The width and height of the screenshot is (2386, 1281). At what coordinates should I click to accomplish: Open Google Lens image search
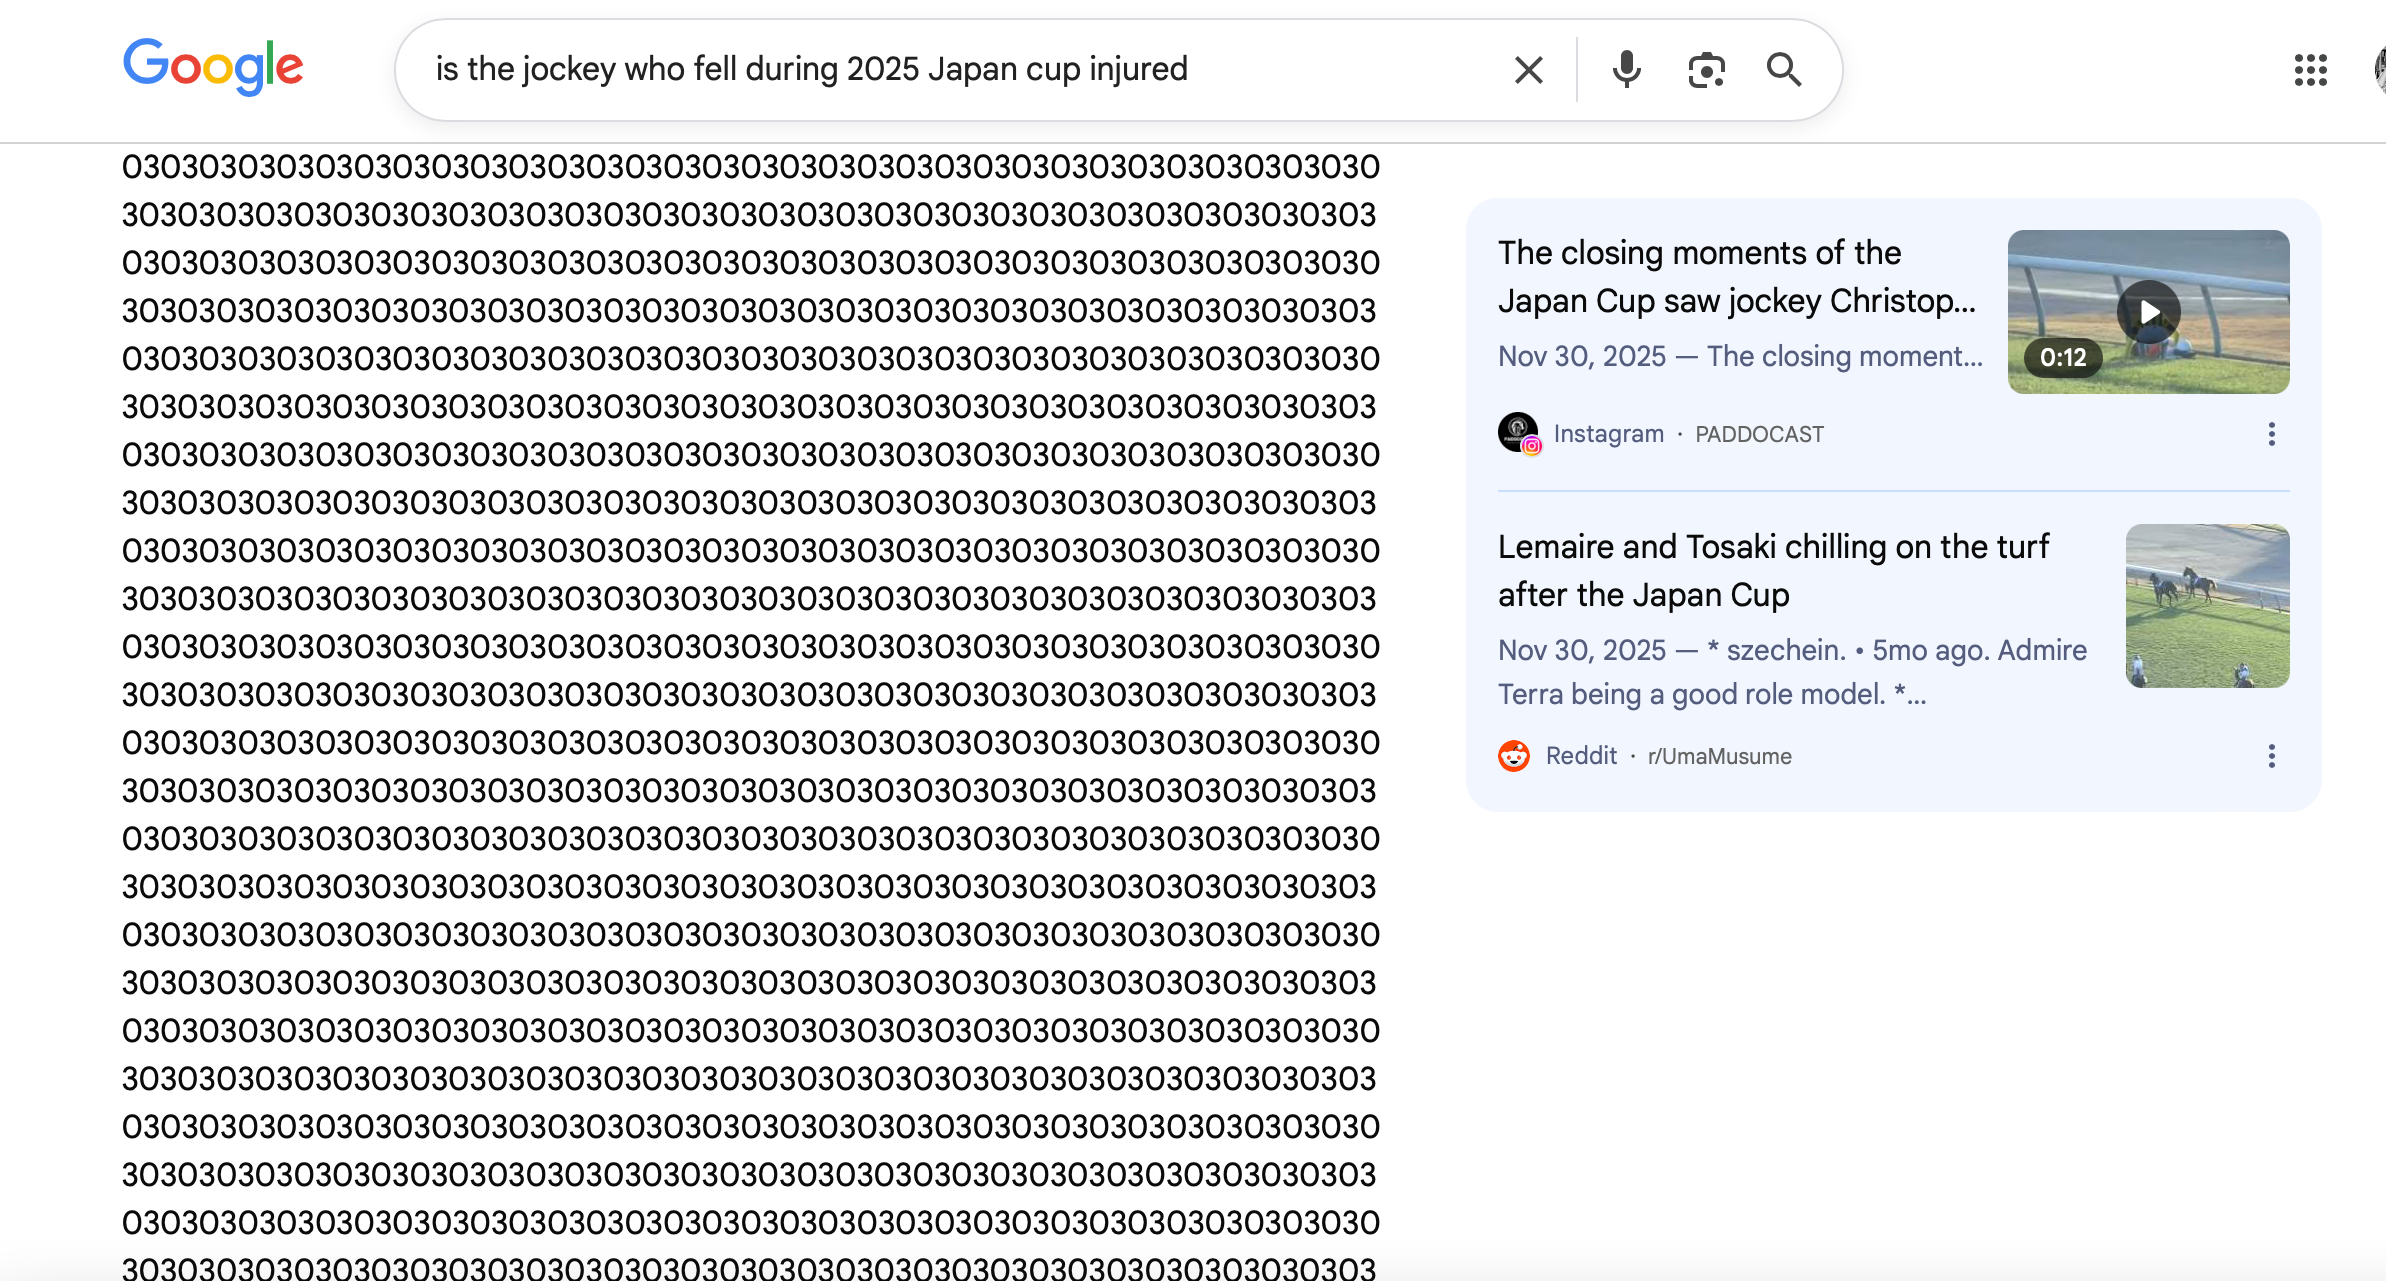click(1706, 70)
